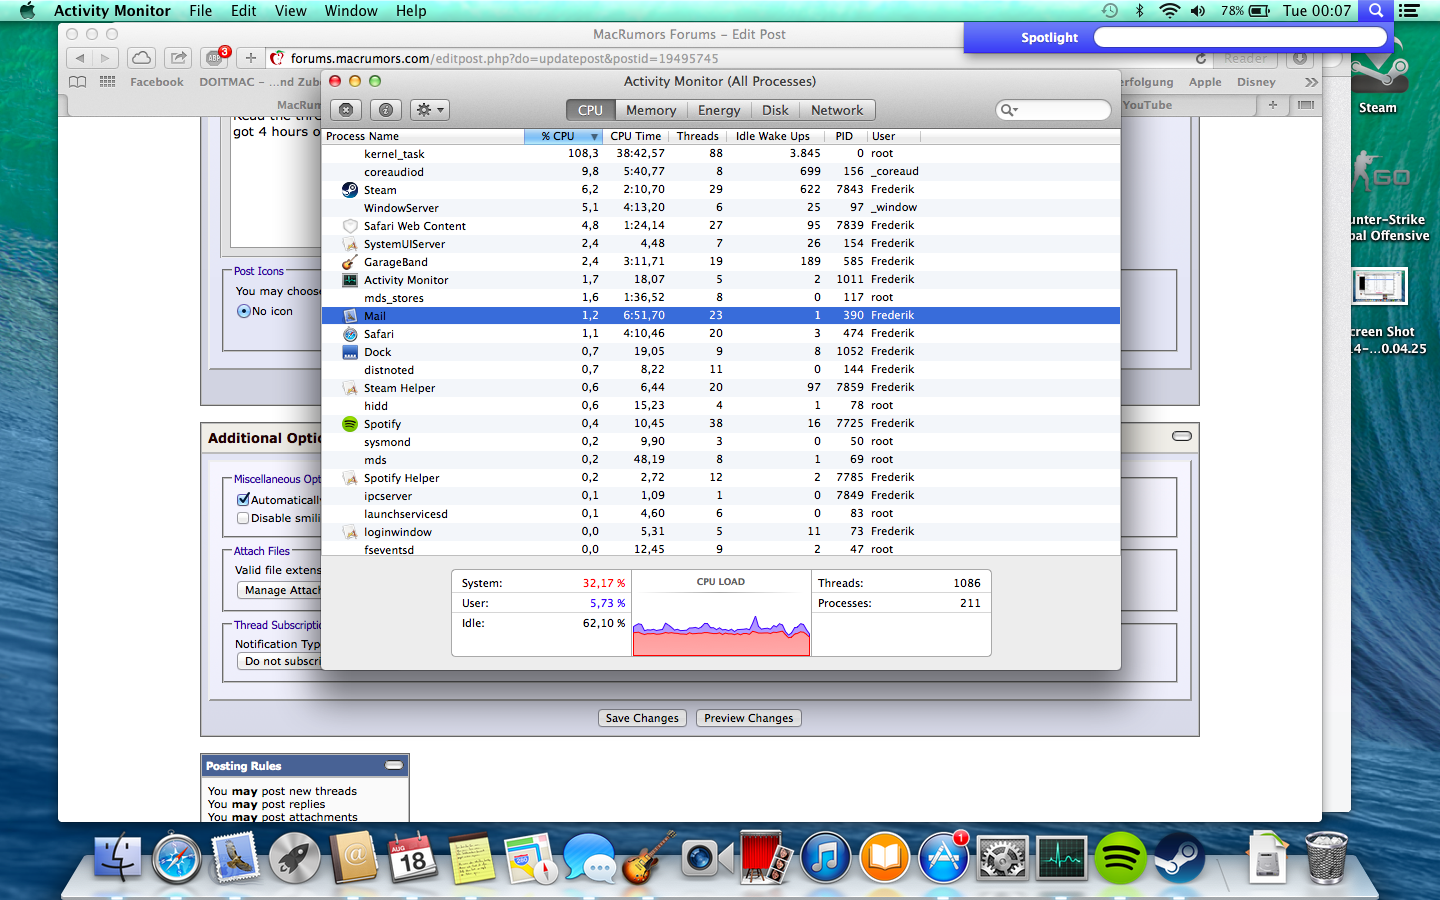Click the Inspect process info toolbar button
The width and height of the screenshot is (1440, 900).
click(386, 110)
